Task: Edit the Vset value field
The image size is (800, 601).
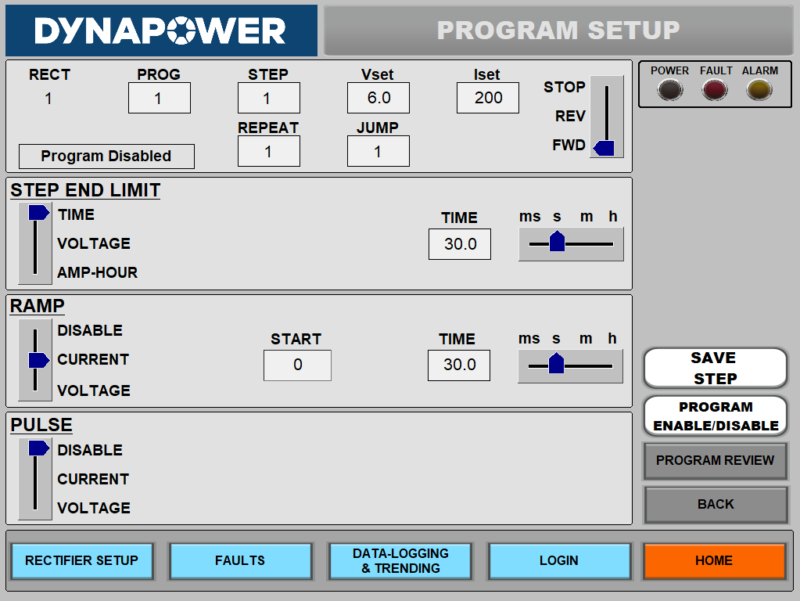Action: tap(380, 98)
